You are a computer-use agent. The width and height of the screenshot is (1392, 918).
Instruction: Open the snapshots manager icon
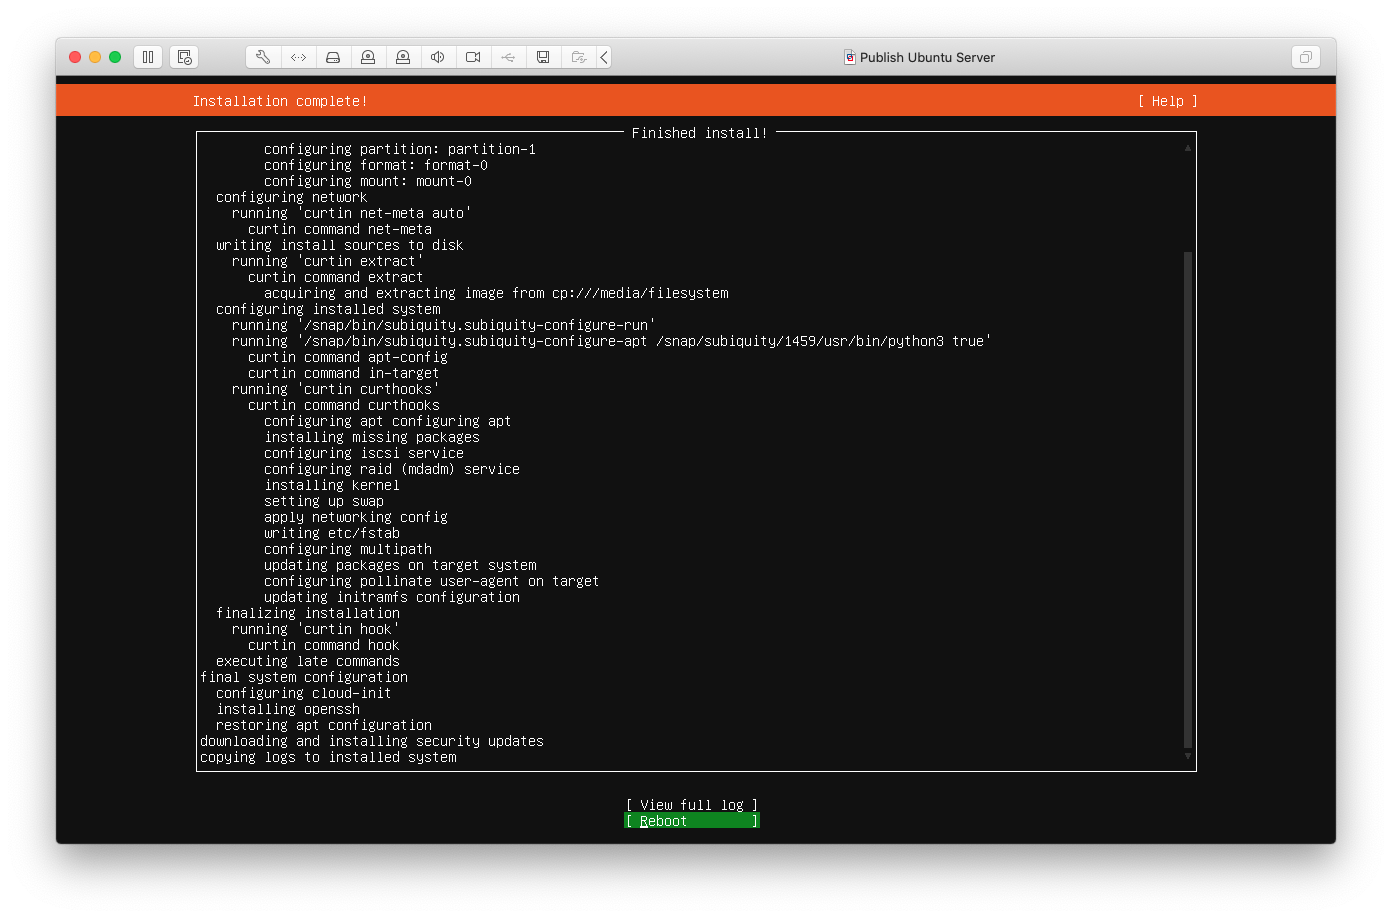[x=184, y=57]
